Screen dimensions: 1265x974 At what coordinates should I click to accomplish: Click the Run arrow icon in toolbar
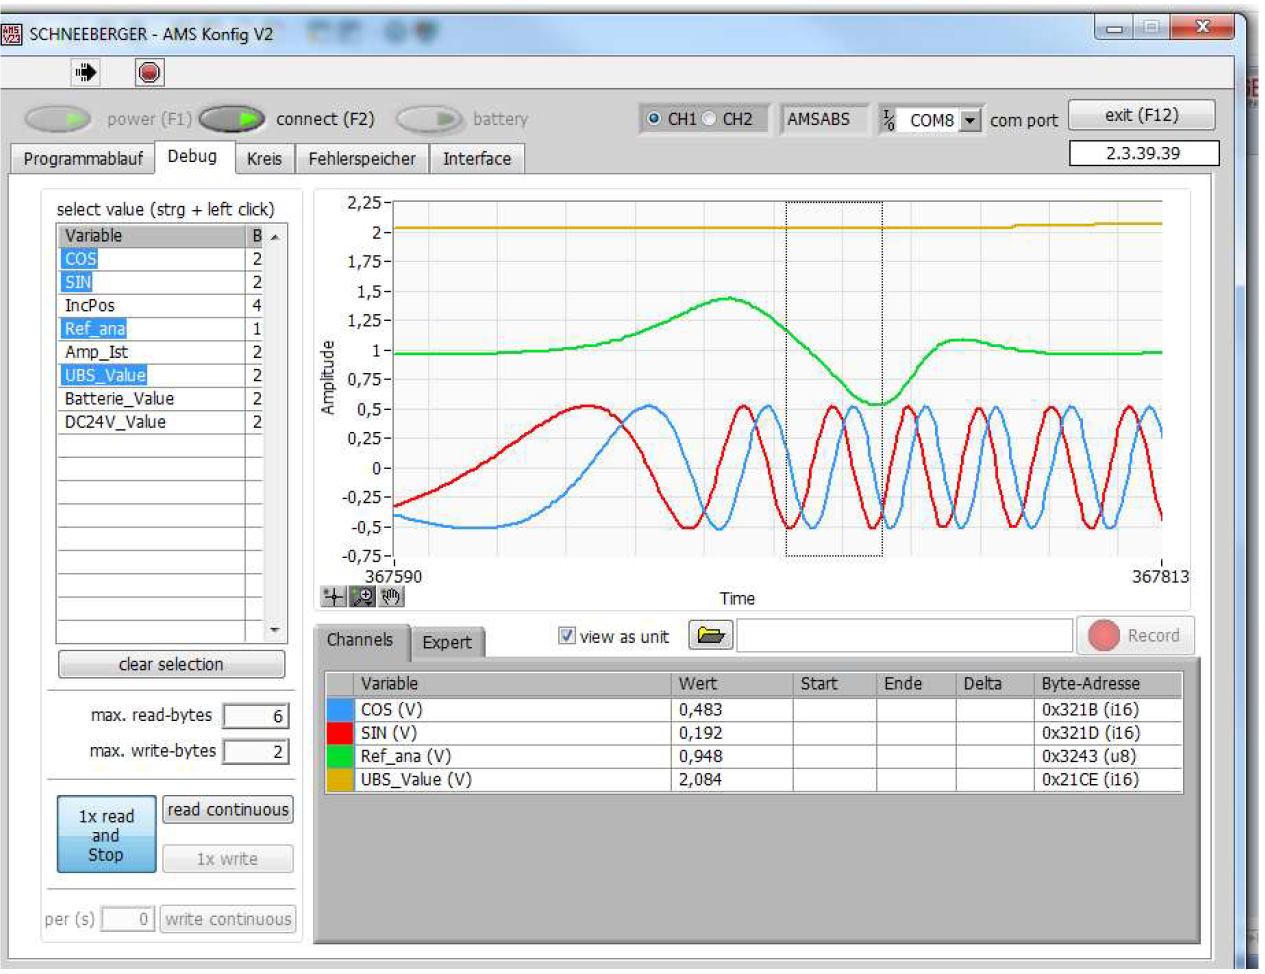86,72
